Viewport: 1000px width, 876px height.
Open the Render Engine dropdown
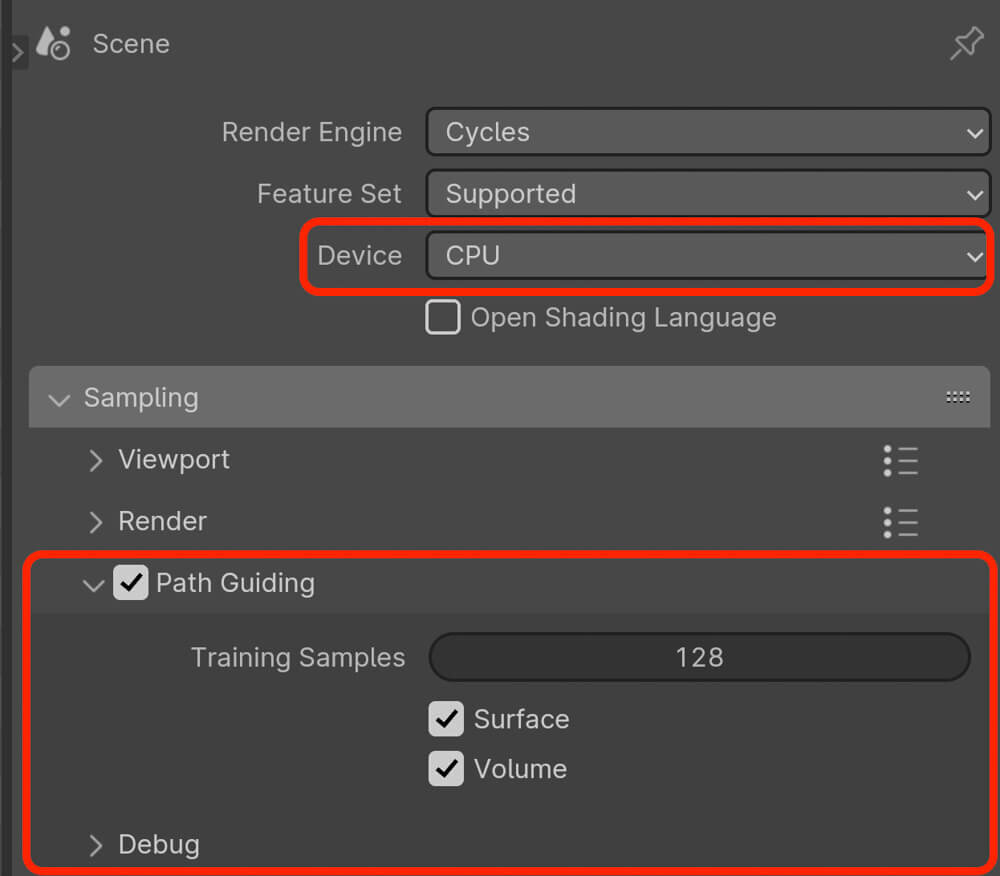tap(708, 132)
